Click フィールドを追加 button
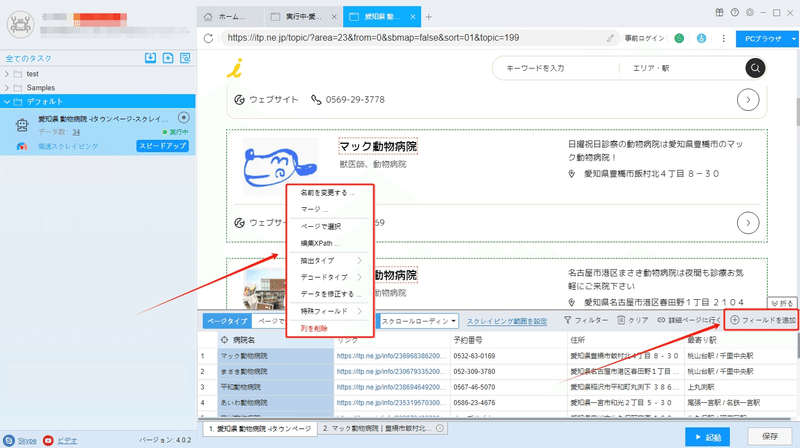800x448 pixels. point(762,320)
